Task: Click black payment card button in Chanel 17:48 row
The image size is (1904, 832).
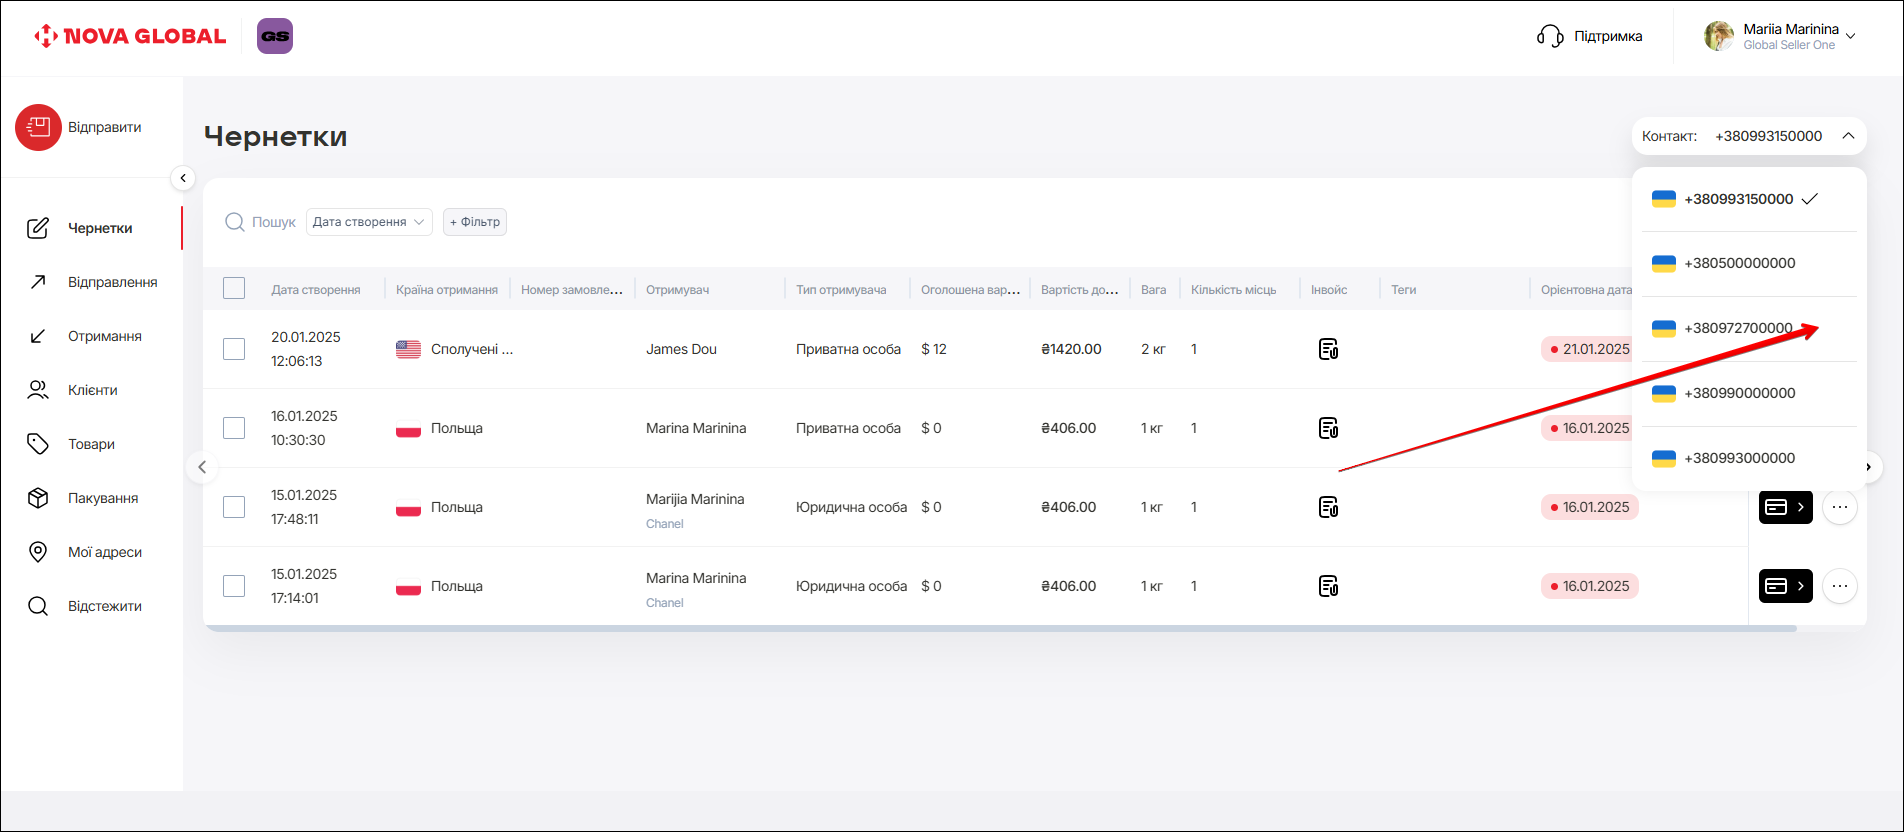Action: [1785, 507]
